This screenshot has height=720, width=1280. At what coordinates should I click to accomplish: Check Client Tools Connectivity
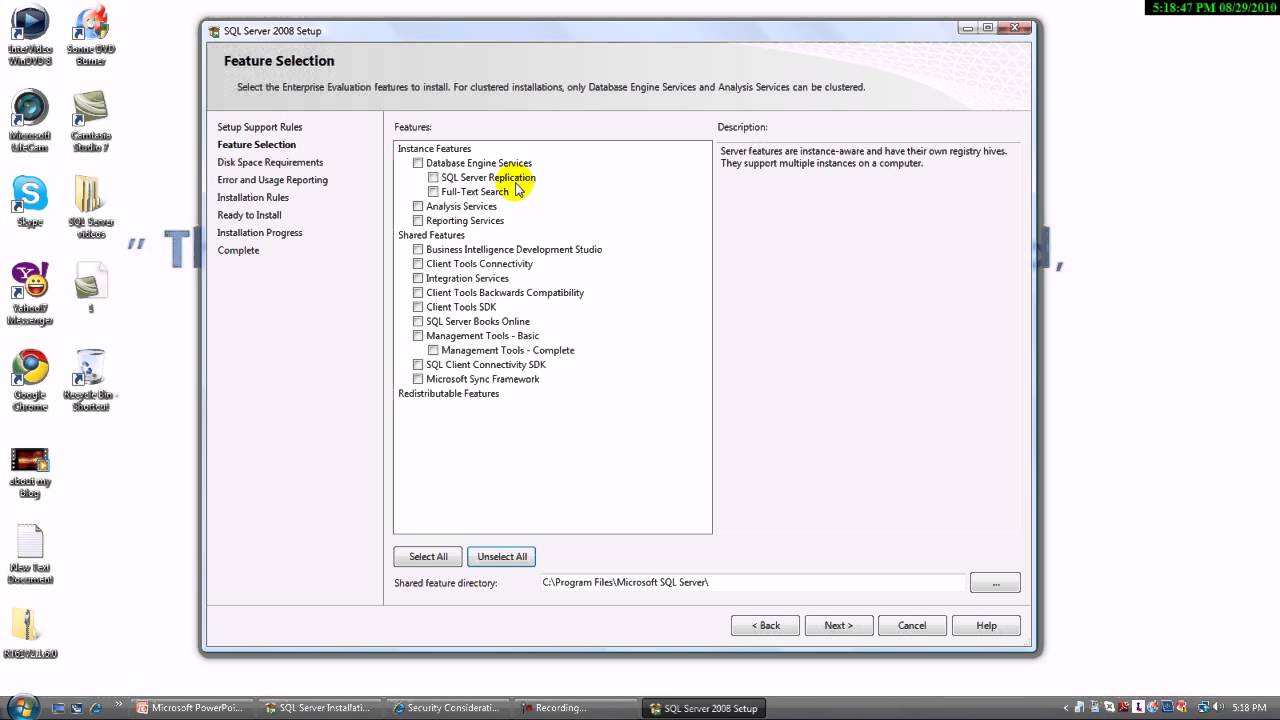click(418, 264)
